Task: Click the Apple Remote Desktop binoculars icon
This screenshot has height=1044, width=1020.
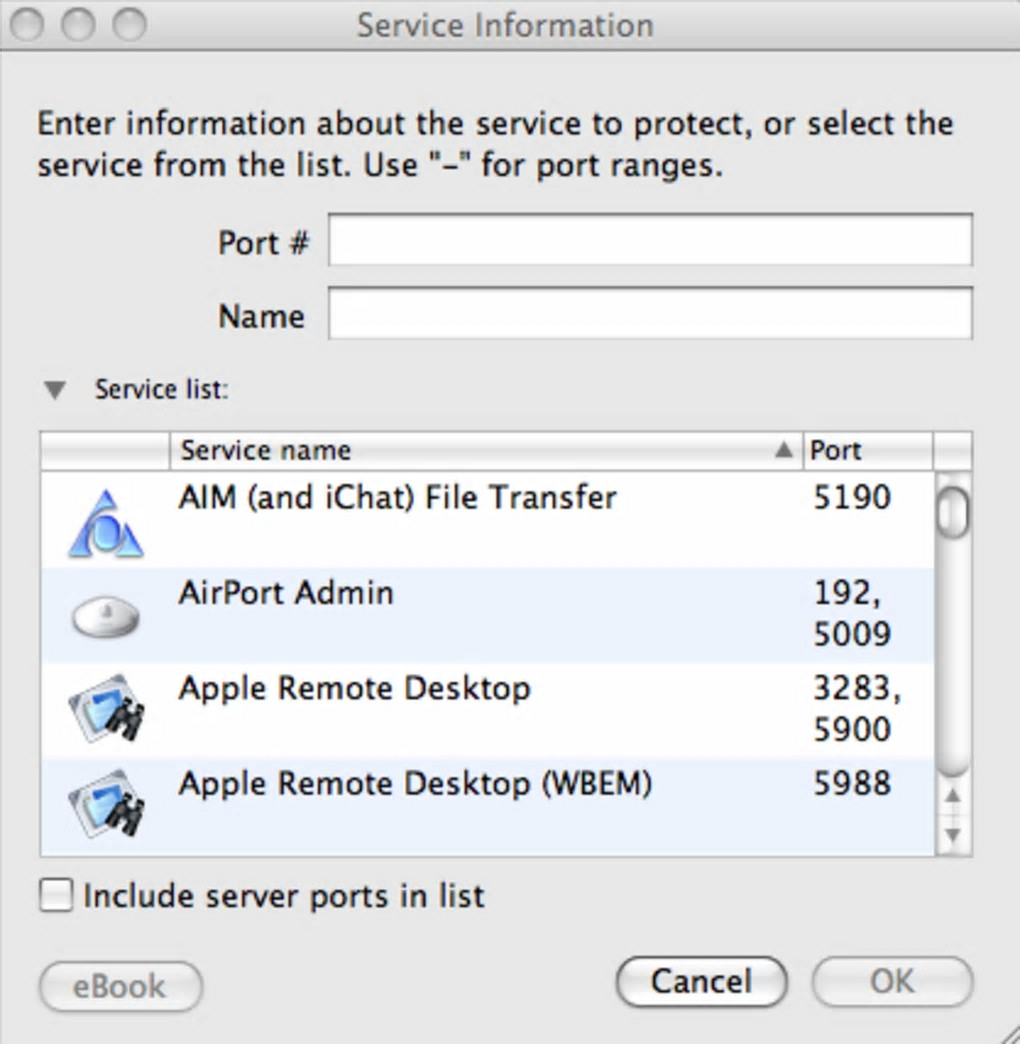Action: click(105, 711)
